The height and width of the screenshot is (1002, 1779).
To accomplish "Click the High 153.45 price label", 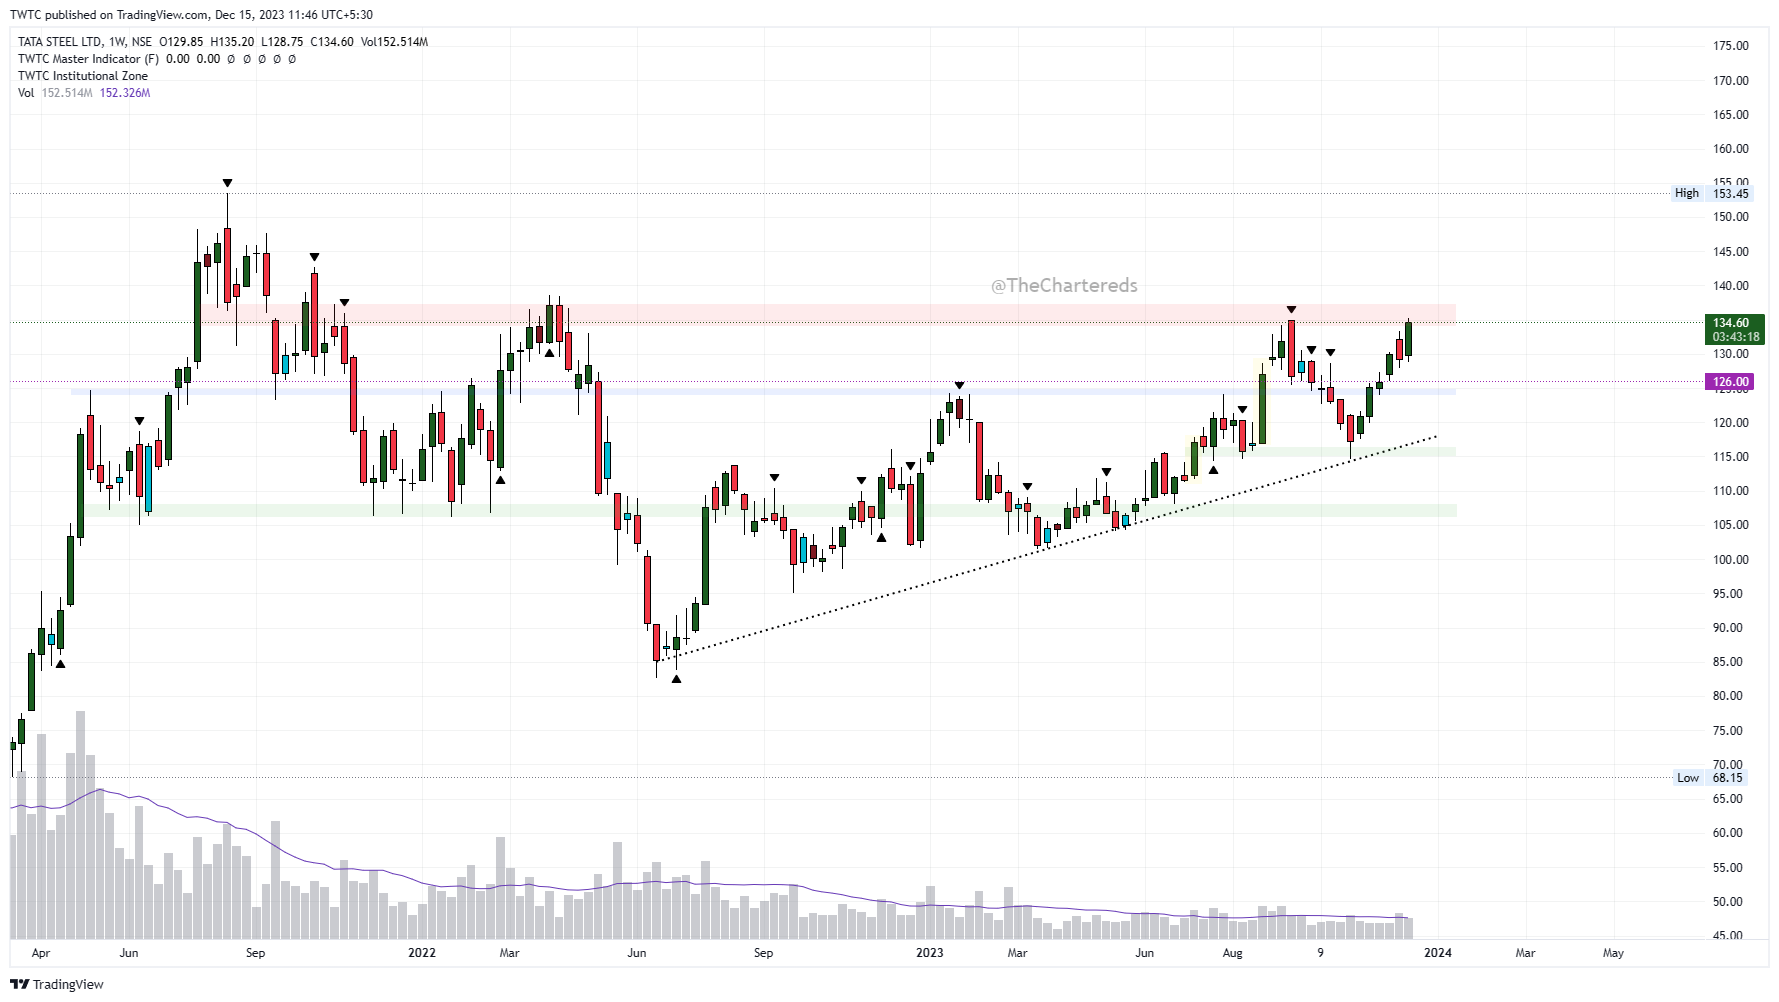I will (1712, 193).
